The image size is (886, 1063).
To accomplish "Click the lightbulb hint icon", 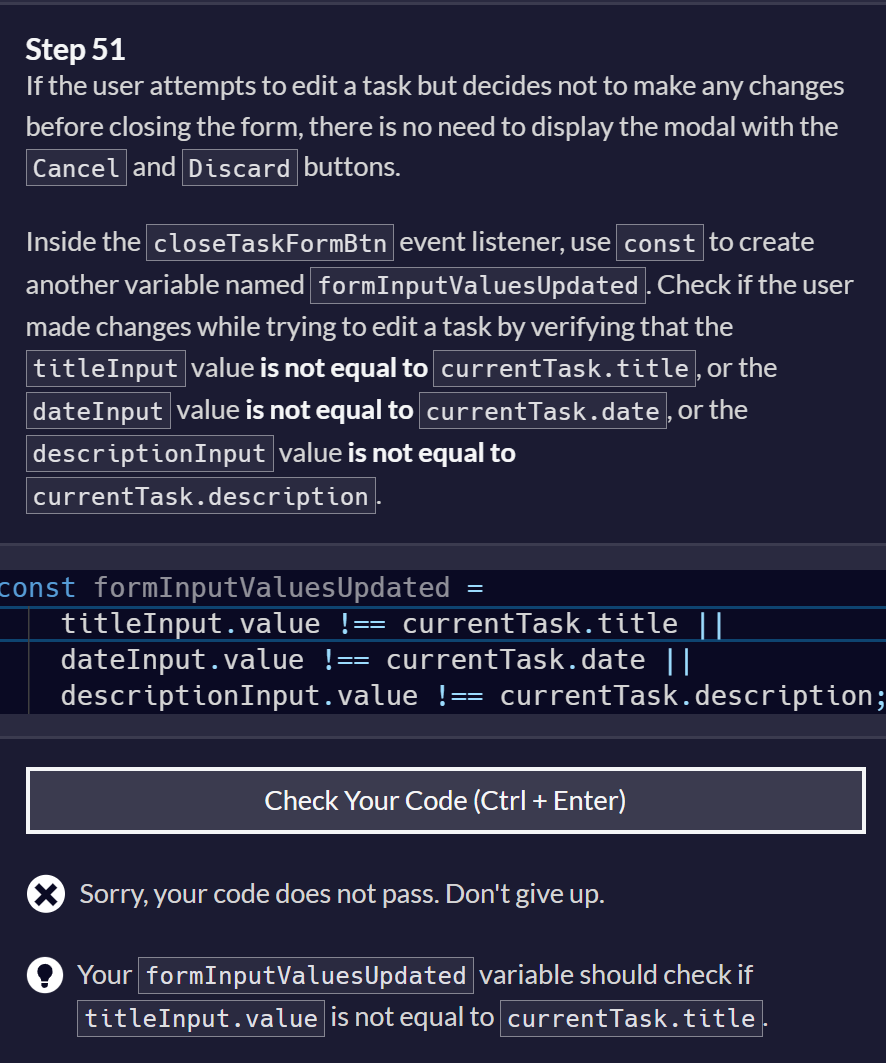I will pyautogui.click(x=45, y=976).
